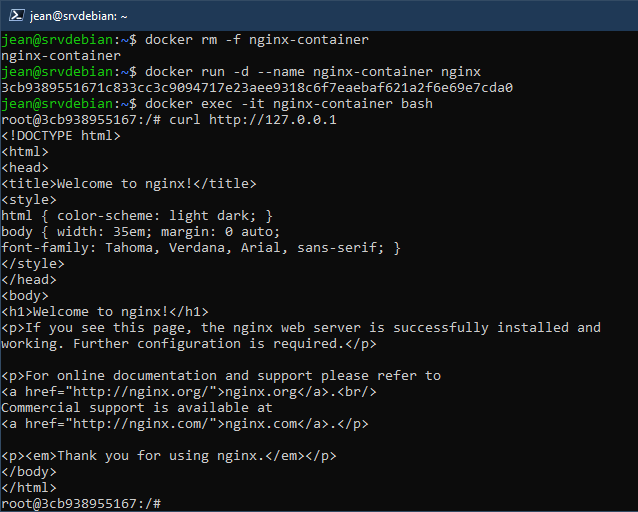Click the docker rm -f nginx-container command
Screen dimensions: 638x512
point(257,40)
